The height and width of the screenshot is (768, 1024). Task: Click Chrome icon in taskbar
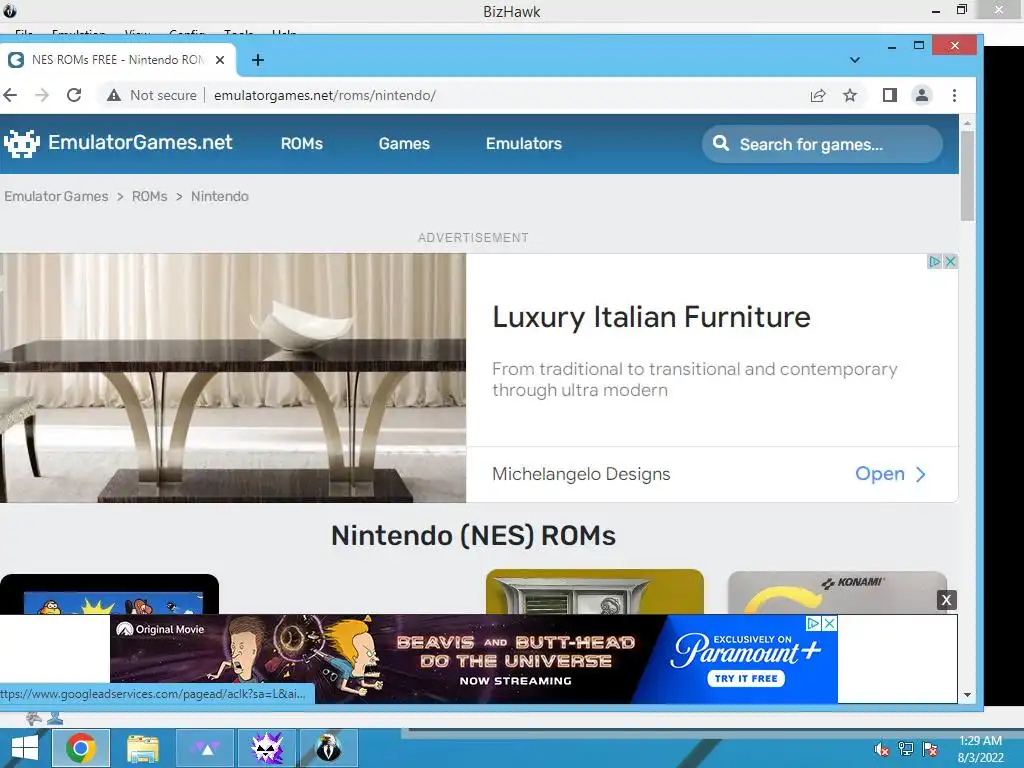[x=80, y=748]
